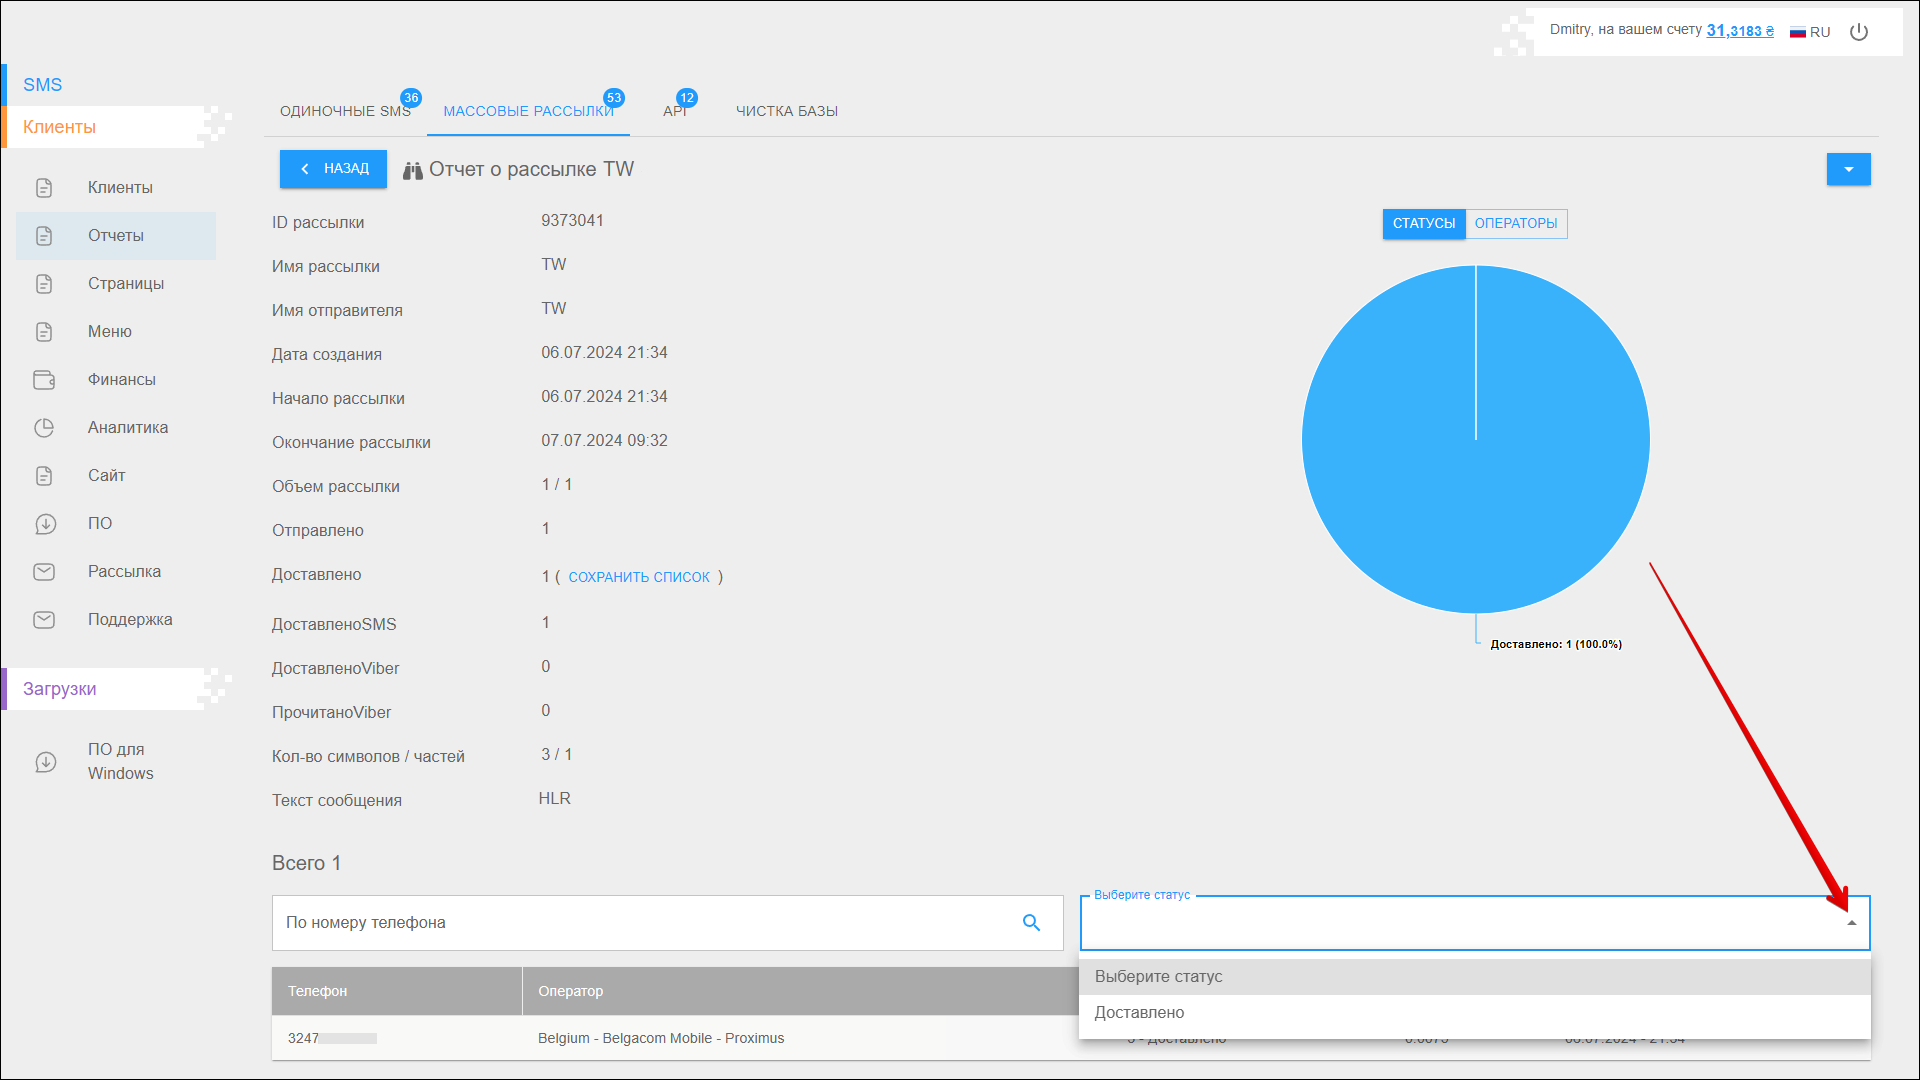Switch chart to СТАТУСЫ view
Viewport: 1920px width, 1080px height.
(1423, 224)
